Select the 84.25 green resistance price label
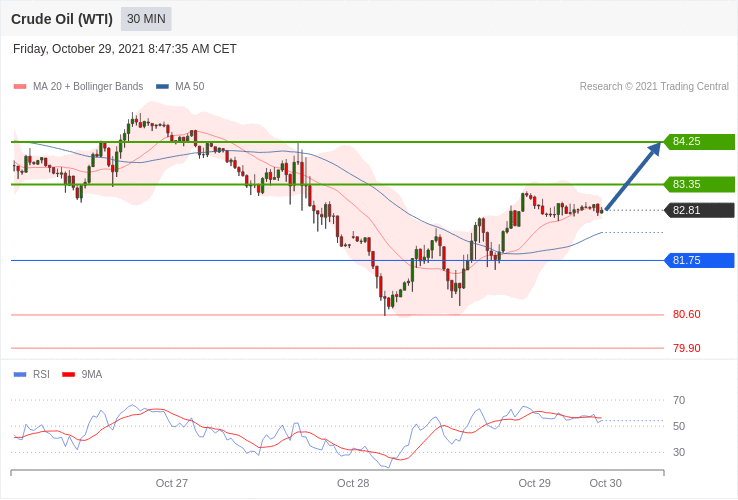 (x=699, y=141)
